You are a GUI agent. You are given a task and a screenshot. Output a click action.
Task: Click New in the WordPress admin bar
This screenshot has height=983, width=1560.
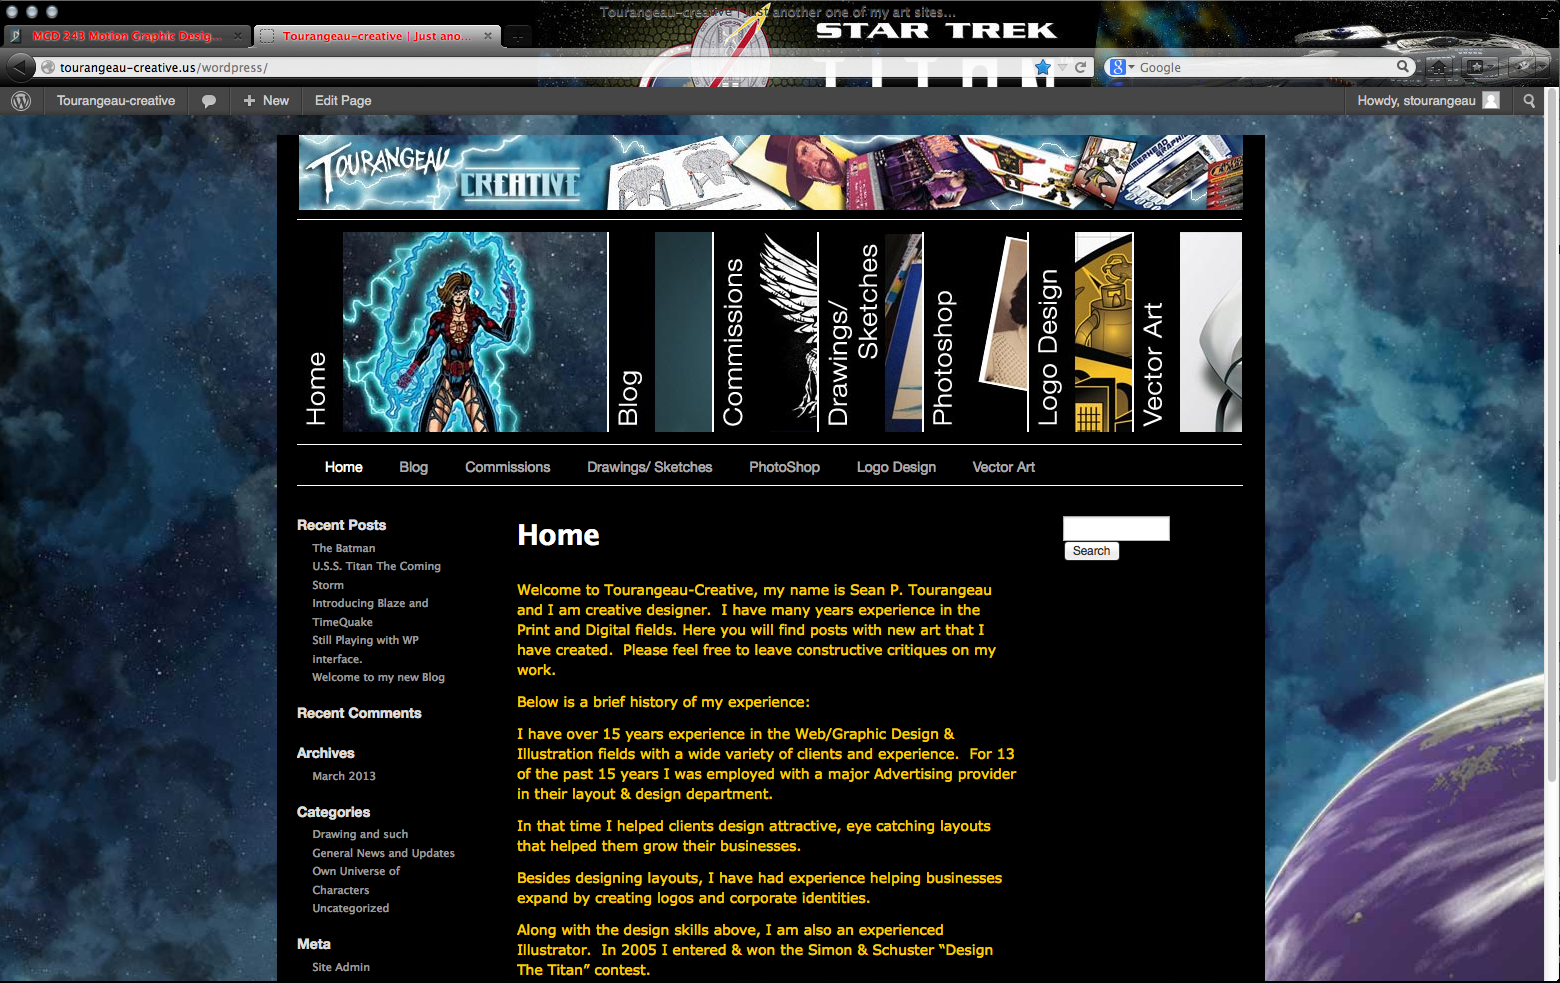click(x=266, y=101)
